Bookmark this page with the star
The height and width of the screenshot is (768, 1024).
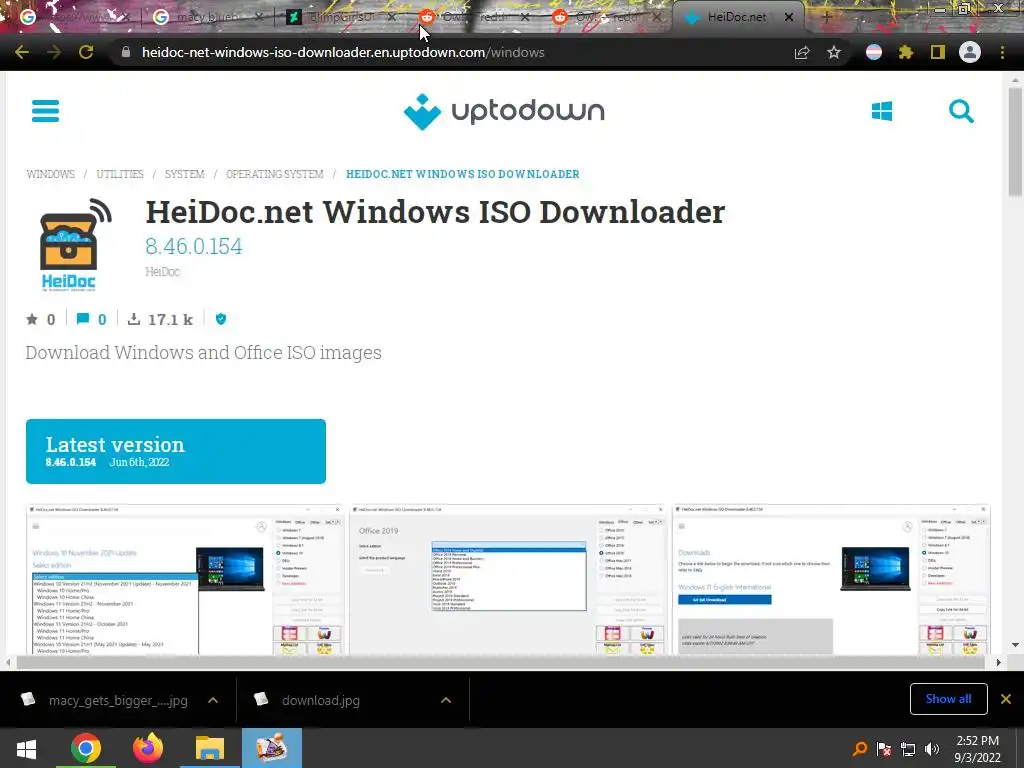coord(834,52)
